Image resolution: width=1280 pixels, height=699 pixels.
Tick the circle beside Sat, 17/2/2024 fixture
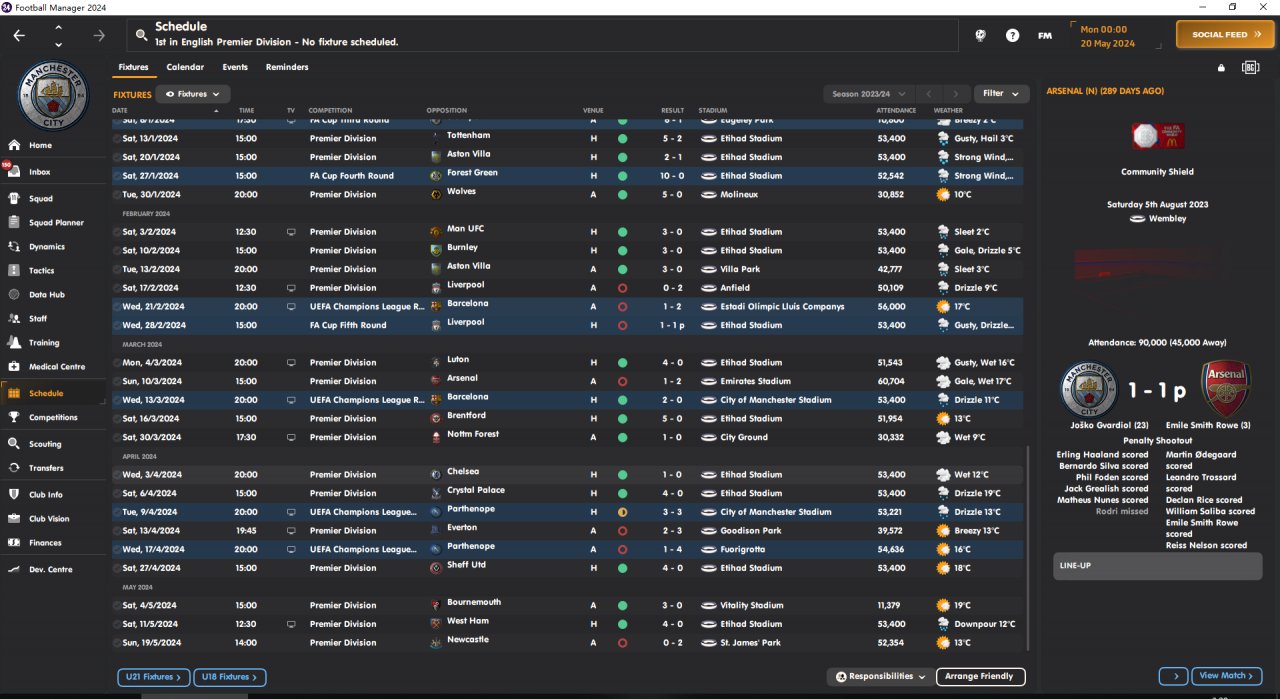pyautogui.click(x=117, y=288)
